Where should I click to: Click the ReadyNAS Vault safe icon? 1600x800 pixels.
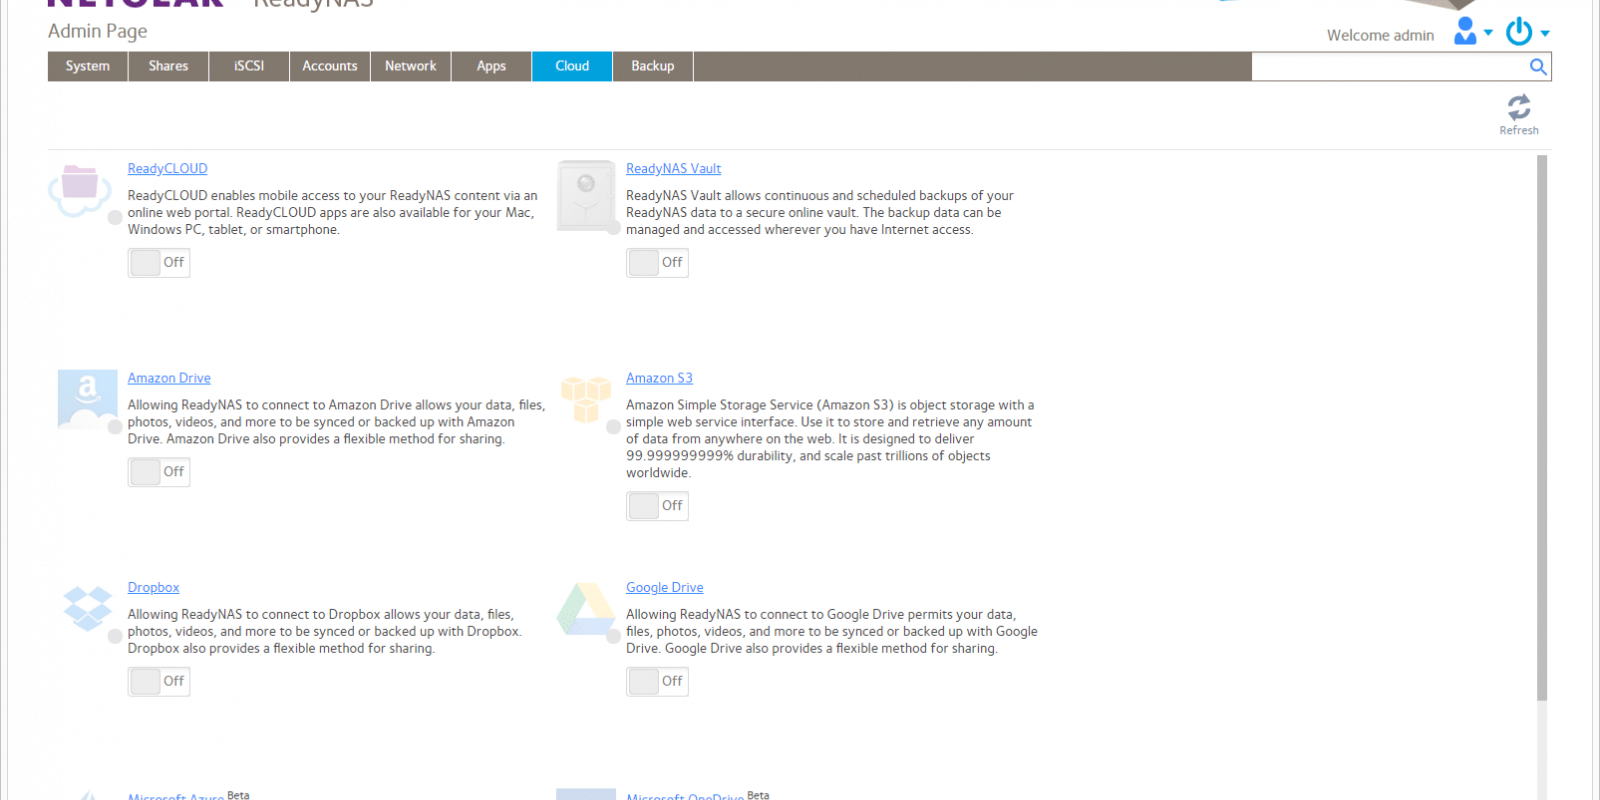coord(586,195)
